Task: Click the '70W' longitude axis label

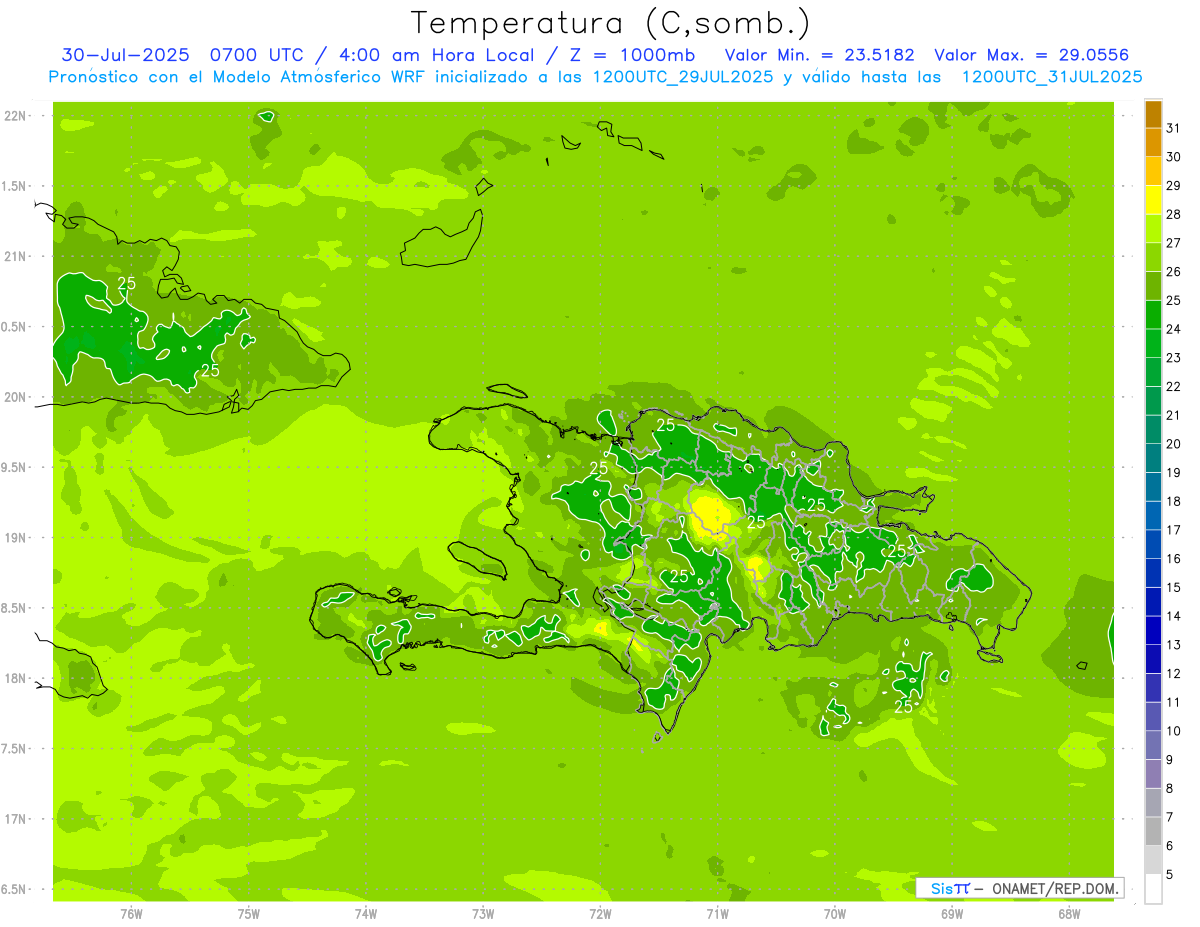Action: click(x=835, y=914)
